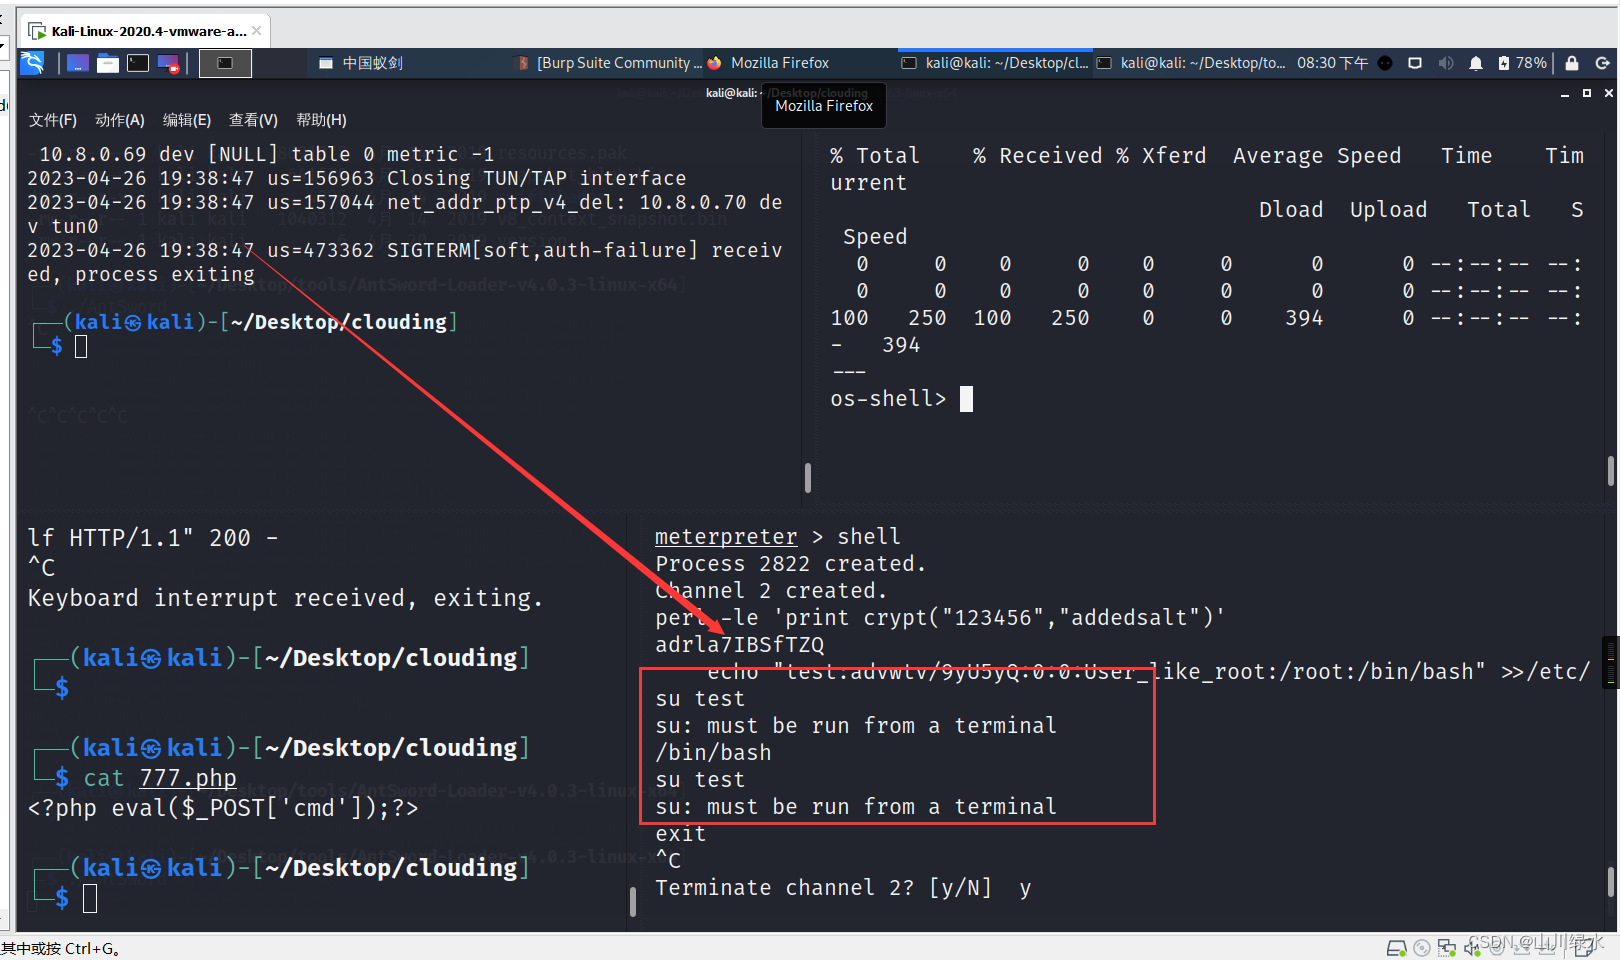Click 'Process 2822 created.' line
This screenshot has width=1620, height=960.
(790, 564)
